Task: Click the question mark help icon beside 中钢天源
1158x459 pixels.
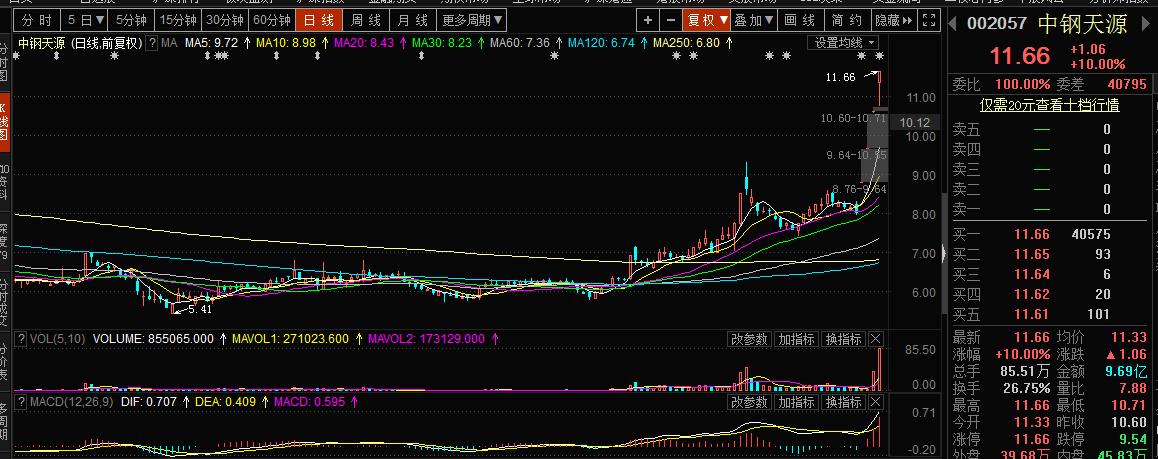Action: (151, 43)
